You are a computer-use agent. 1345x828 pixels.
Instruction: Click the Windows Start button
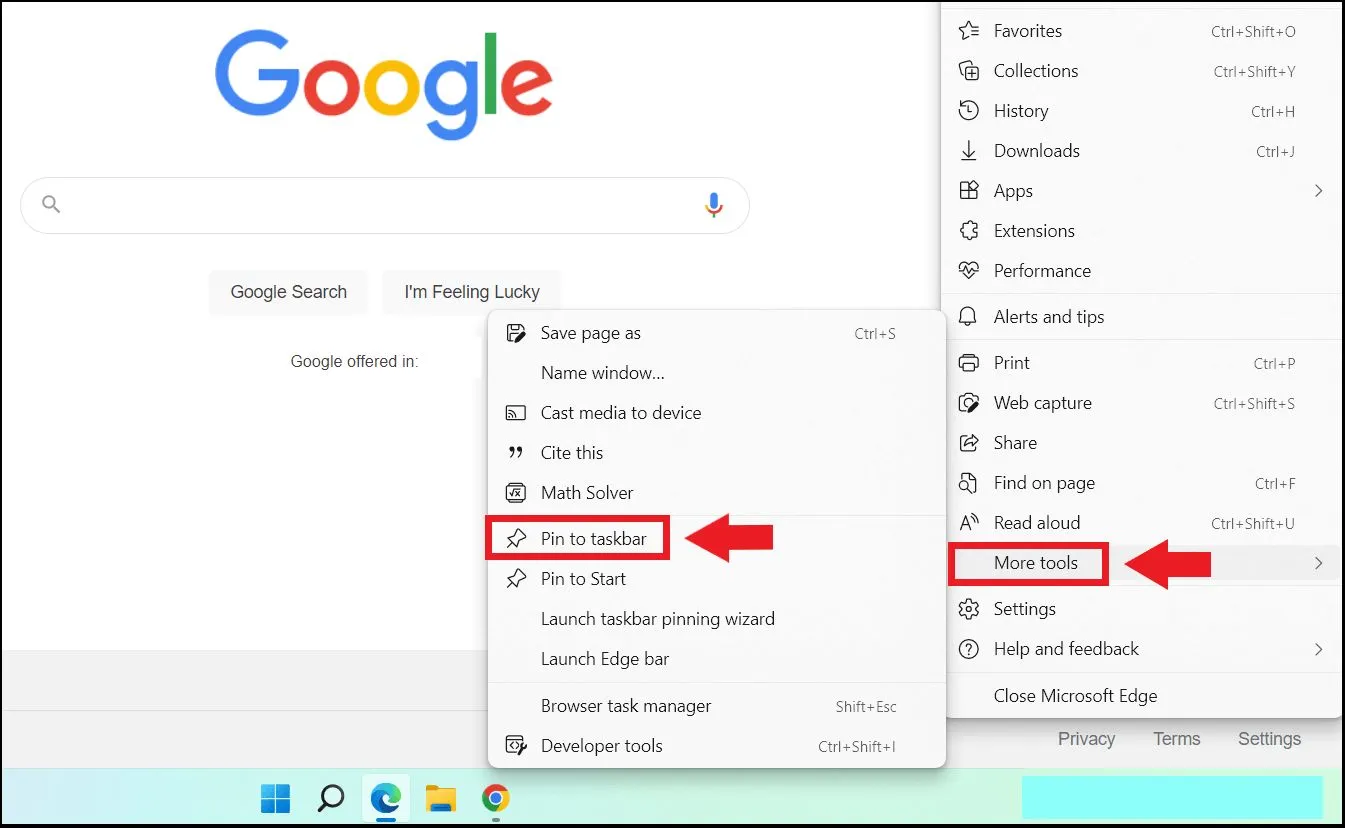[275, 798]
